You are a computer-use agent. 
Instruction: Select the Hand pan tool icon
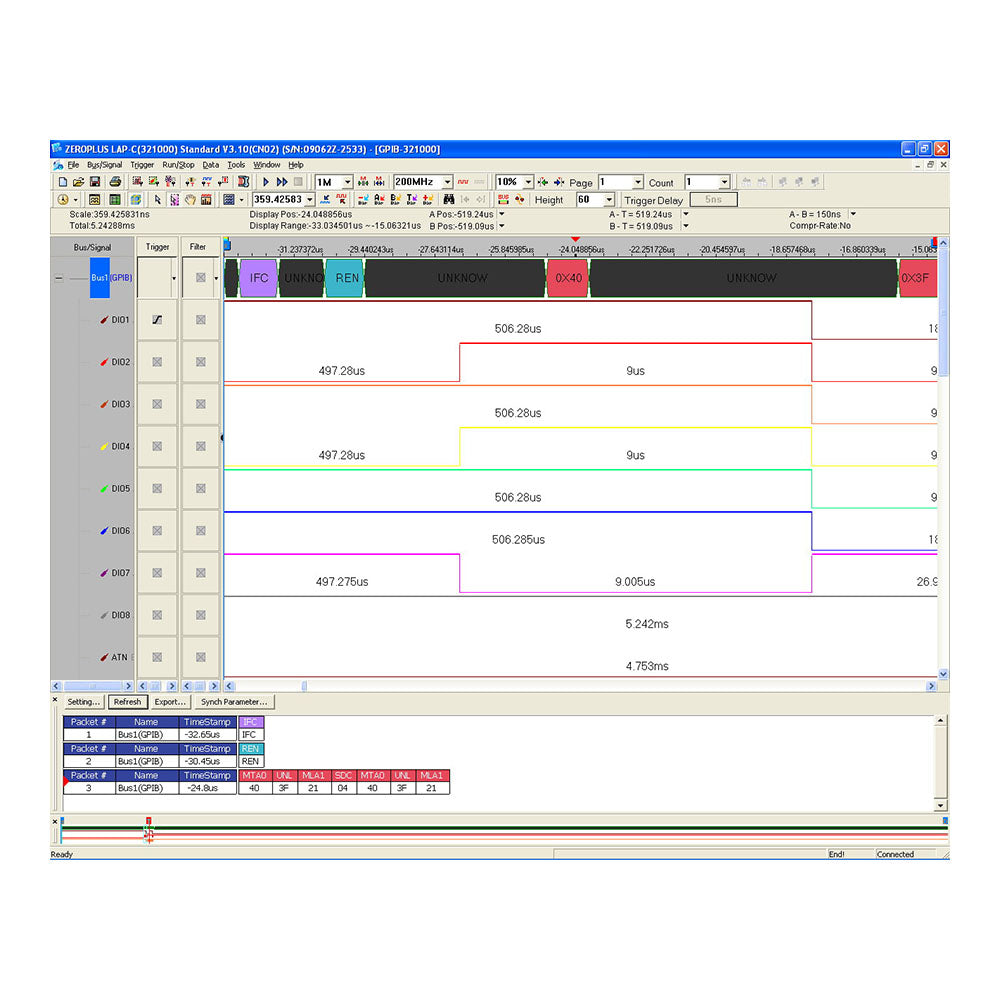(188, 199)
